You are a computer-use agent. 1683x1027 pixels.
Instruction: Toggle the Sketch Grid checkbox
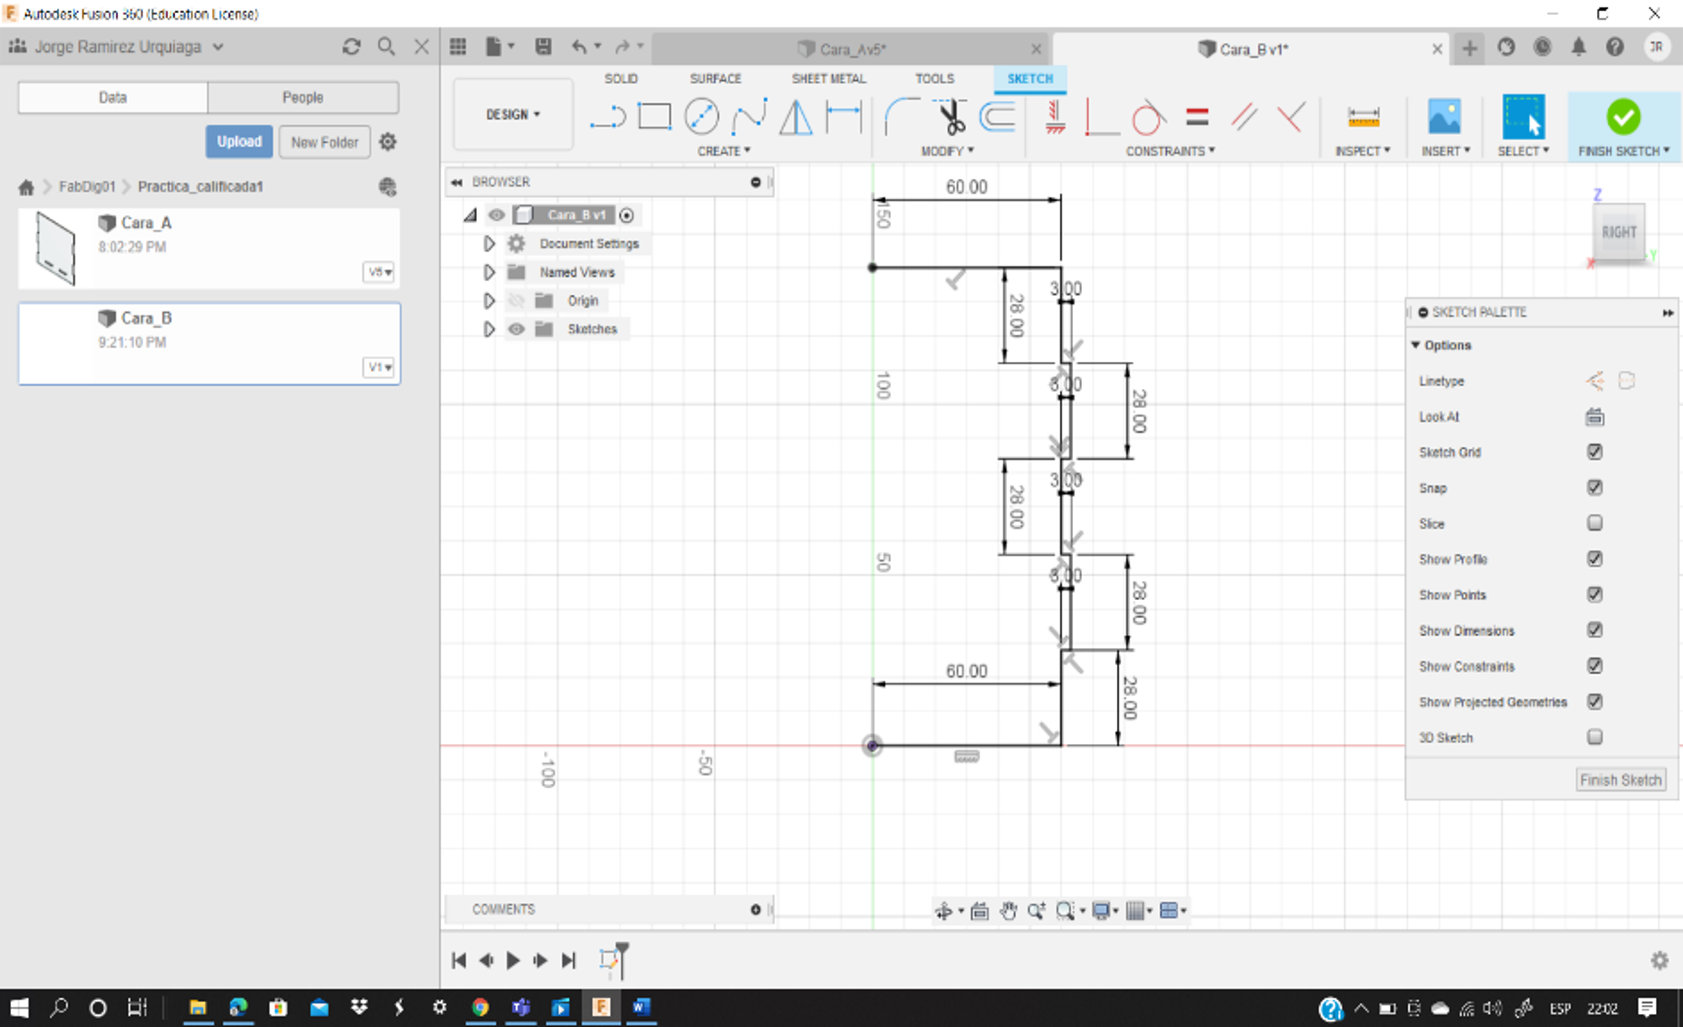tap(1595, 452)
